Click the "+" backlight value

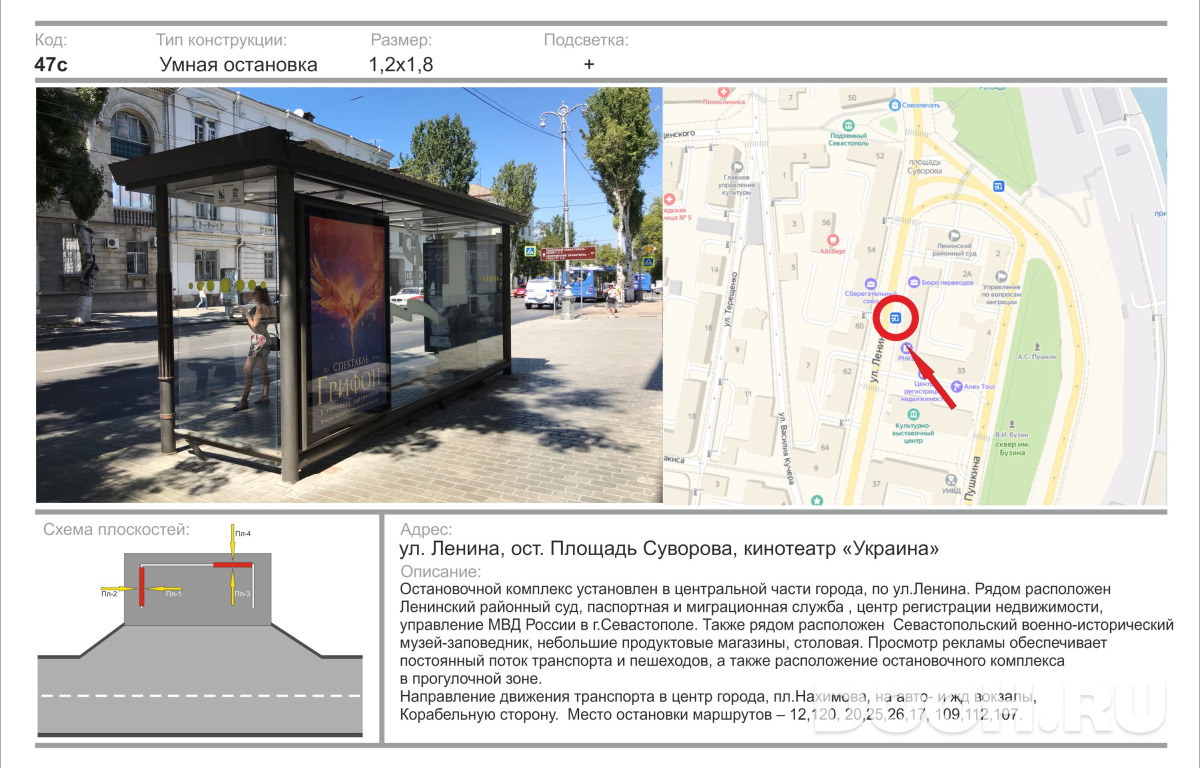(589, 64)
